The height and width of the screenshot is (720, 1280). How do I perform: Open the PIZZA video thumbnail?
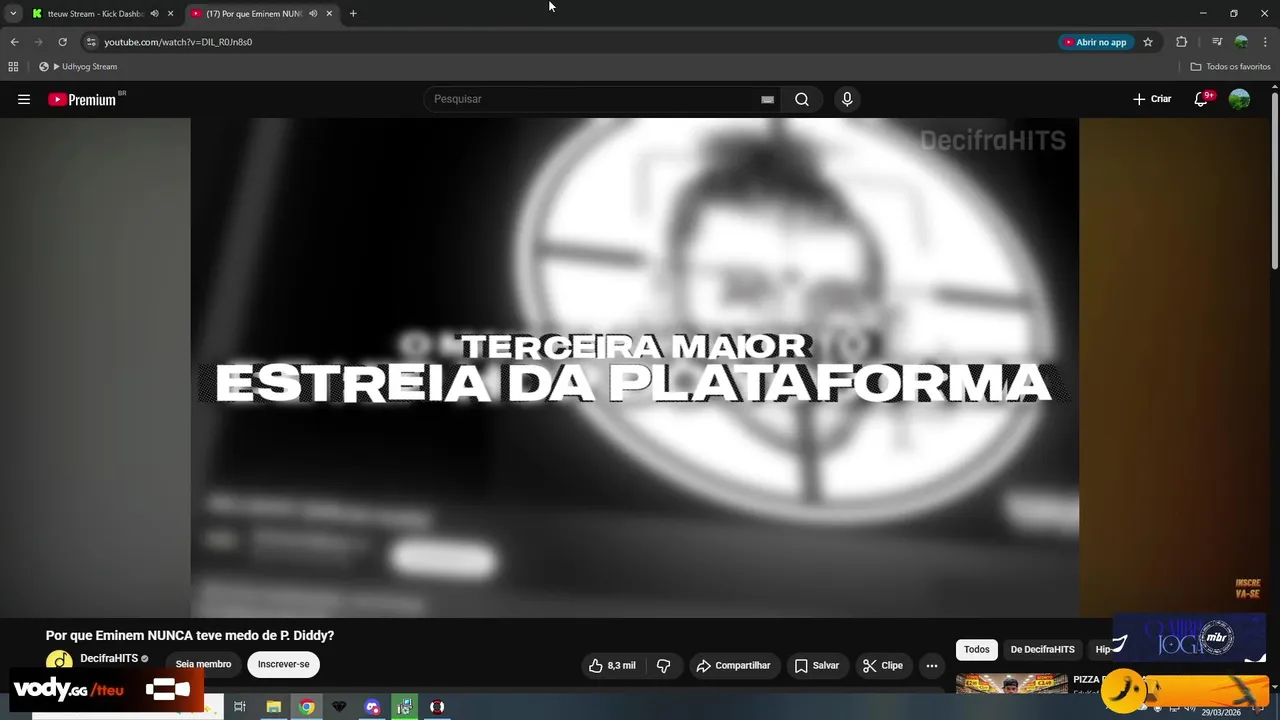tap(1011, 684)
